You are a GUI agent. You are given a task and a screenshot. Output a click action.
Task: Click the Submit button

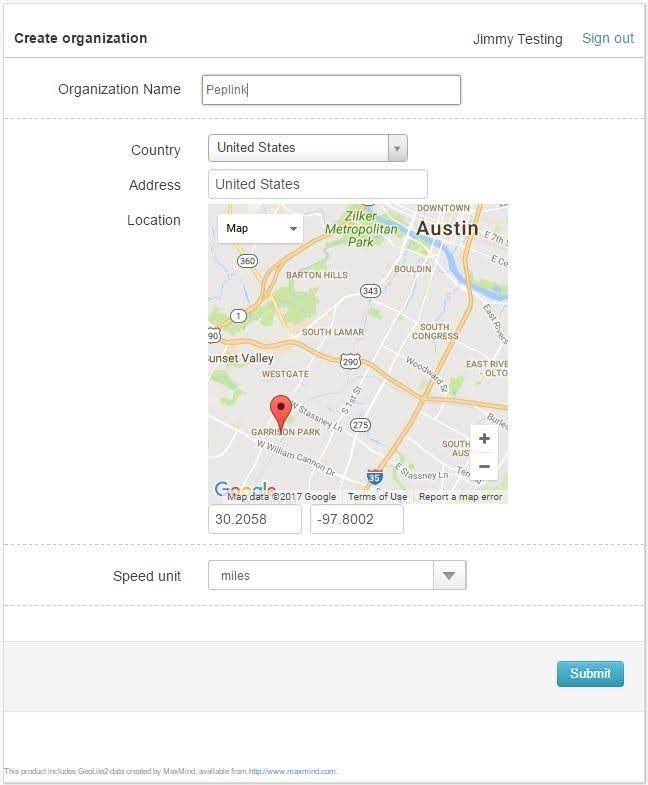tap(590, 673)
